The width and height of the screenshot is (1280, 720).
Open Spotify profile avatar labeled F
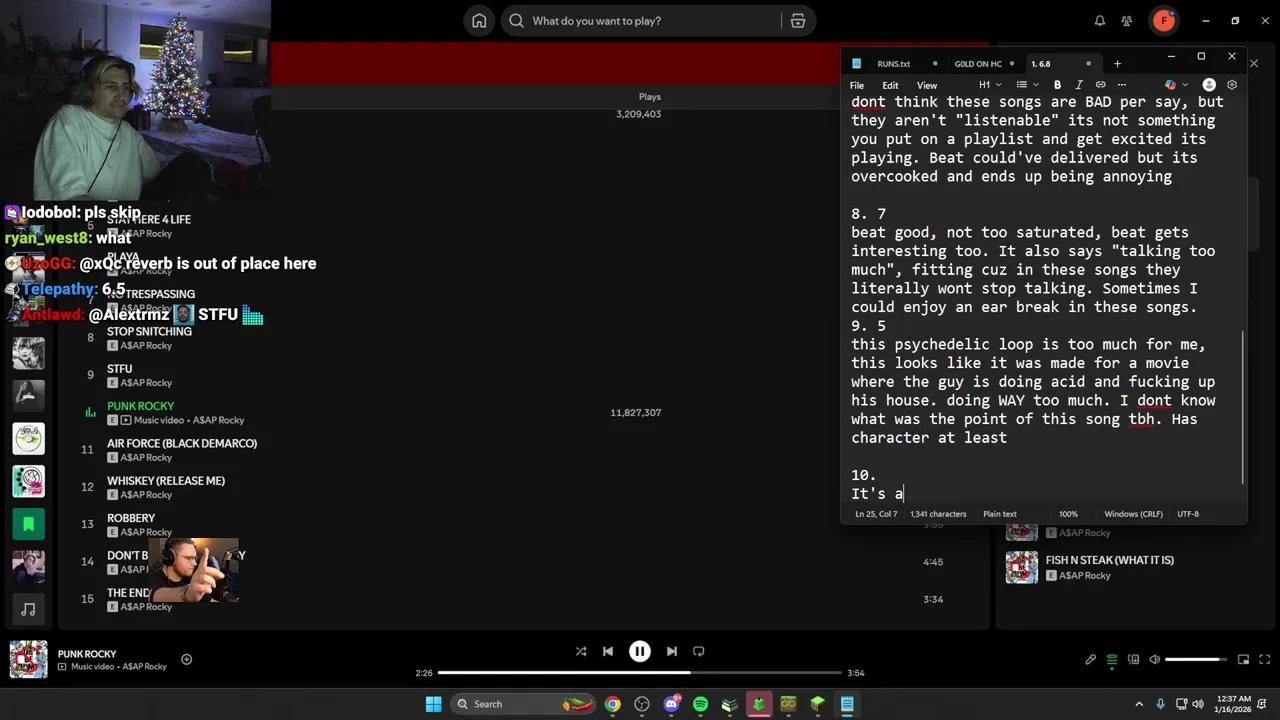pyautogui.click(x=1163, y=20)
